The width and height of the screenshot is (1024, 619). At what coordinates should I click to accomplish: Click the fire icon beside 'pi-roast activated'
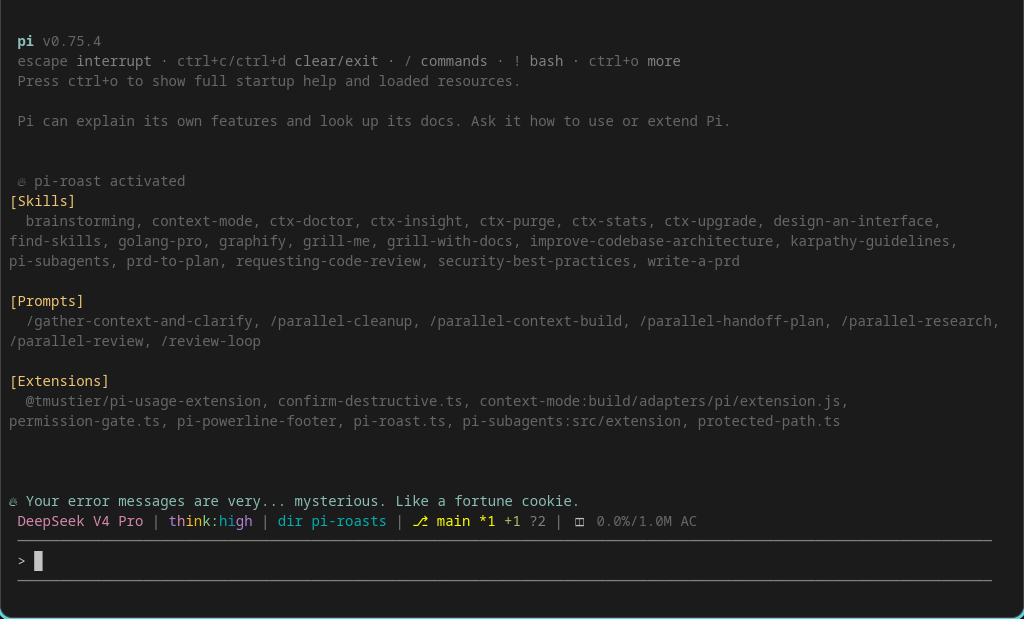22,182
